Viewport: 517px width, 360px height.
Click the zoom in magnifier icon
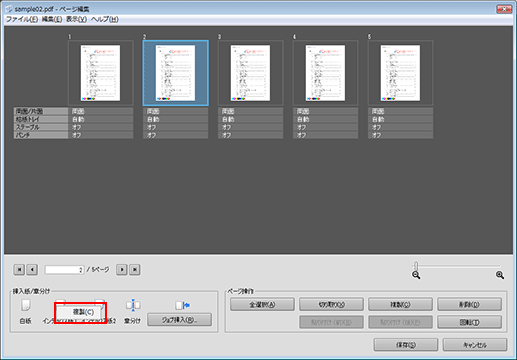(x=500, y=275)
